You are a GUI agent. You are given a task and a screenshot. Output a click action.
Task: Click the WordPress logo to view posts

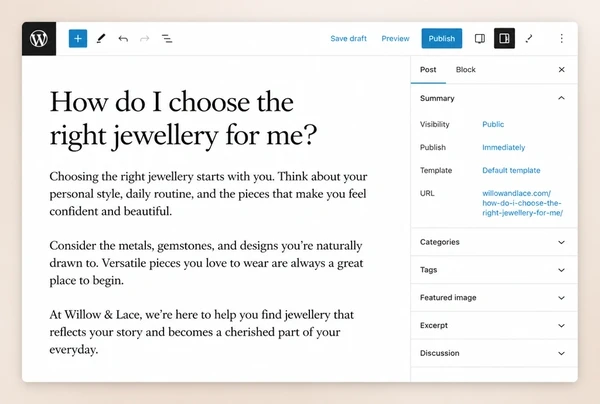pos(39,39)
